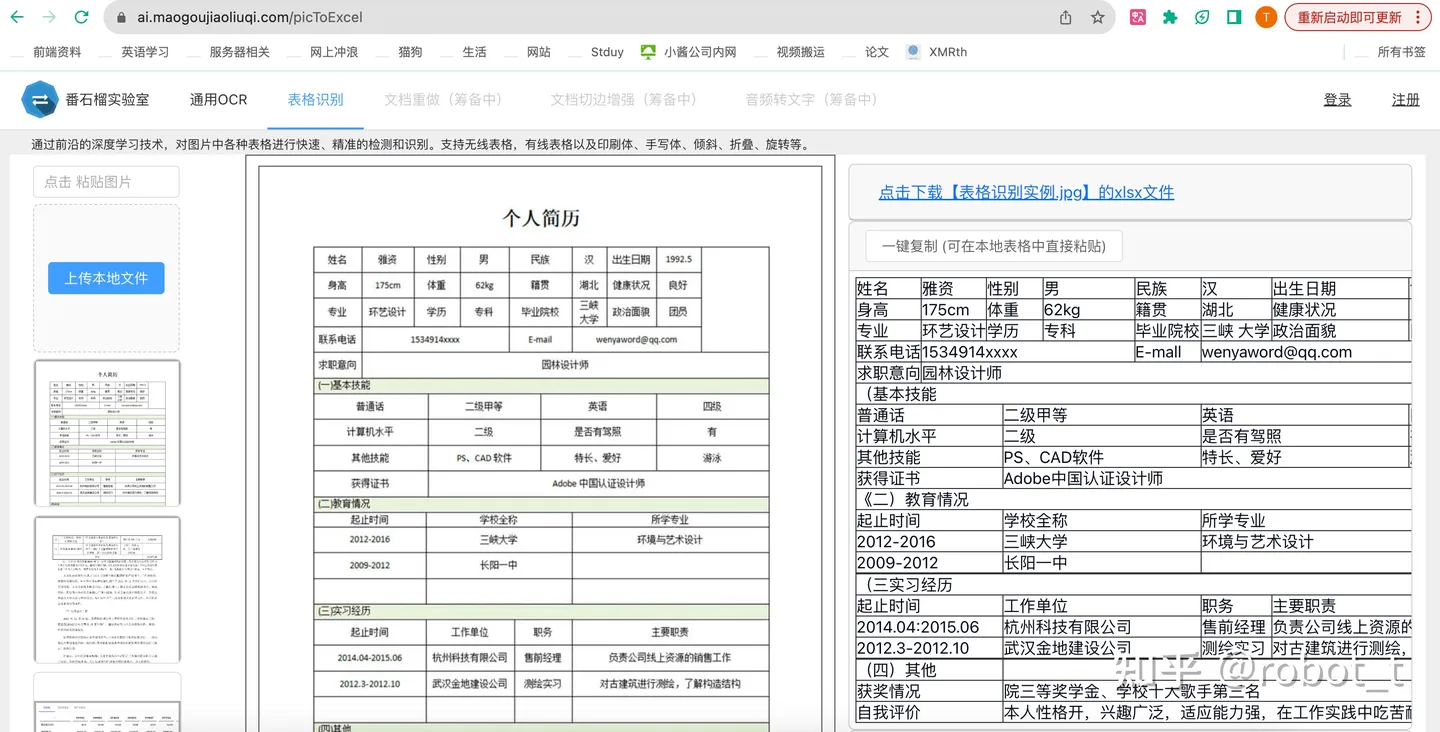The width and height of the screenshot is (1440, 732).
Task: Click the 注册 link
Action: (1406, 100)
